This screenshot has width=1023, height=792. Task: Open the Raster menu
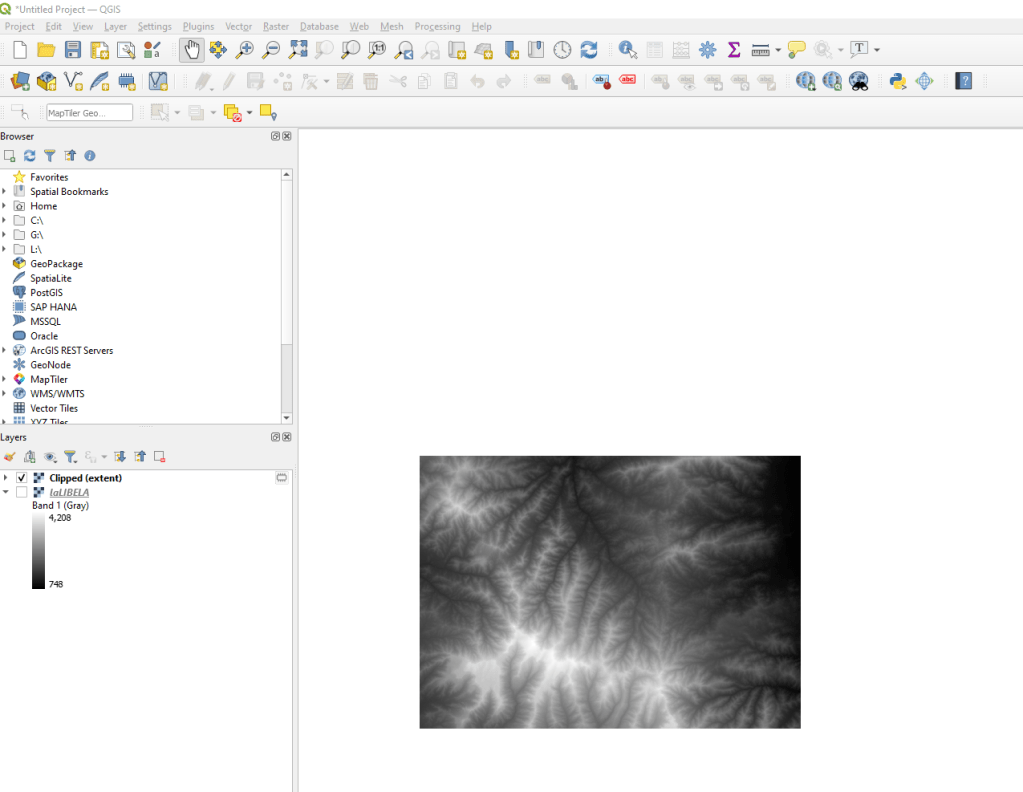275,26
